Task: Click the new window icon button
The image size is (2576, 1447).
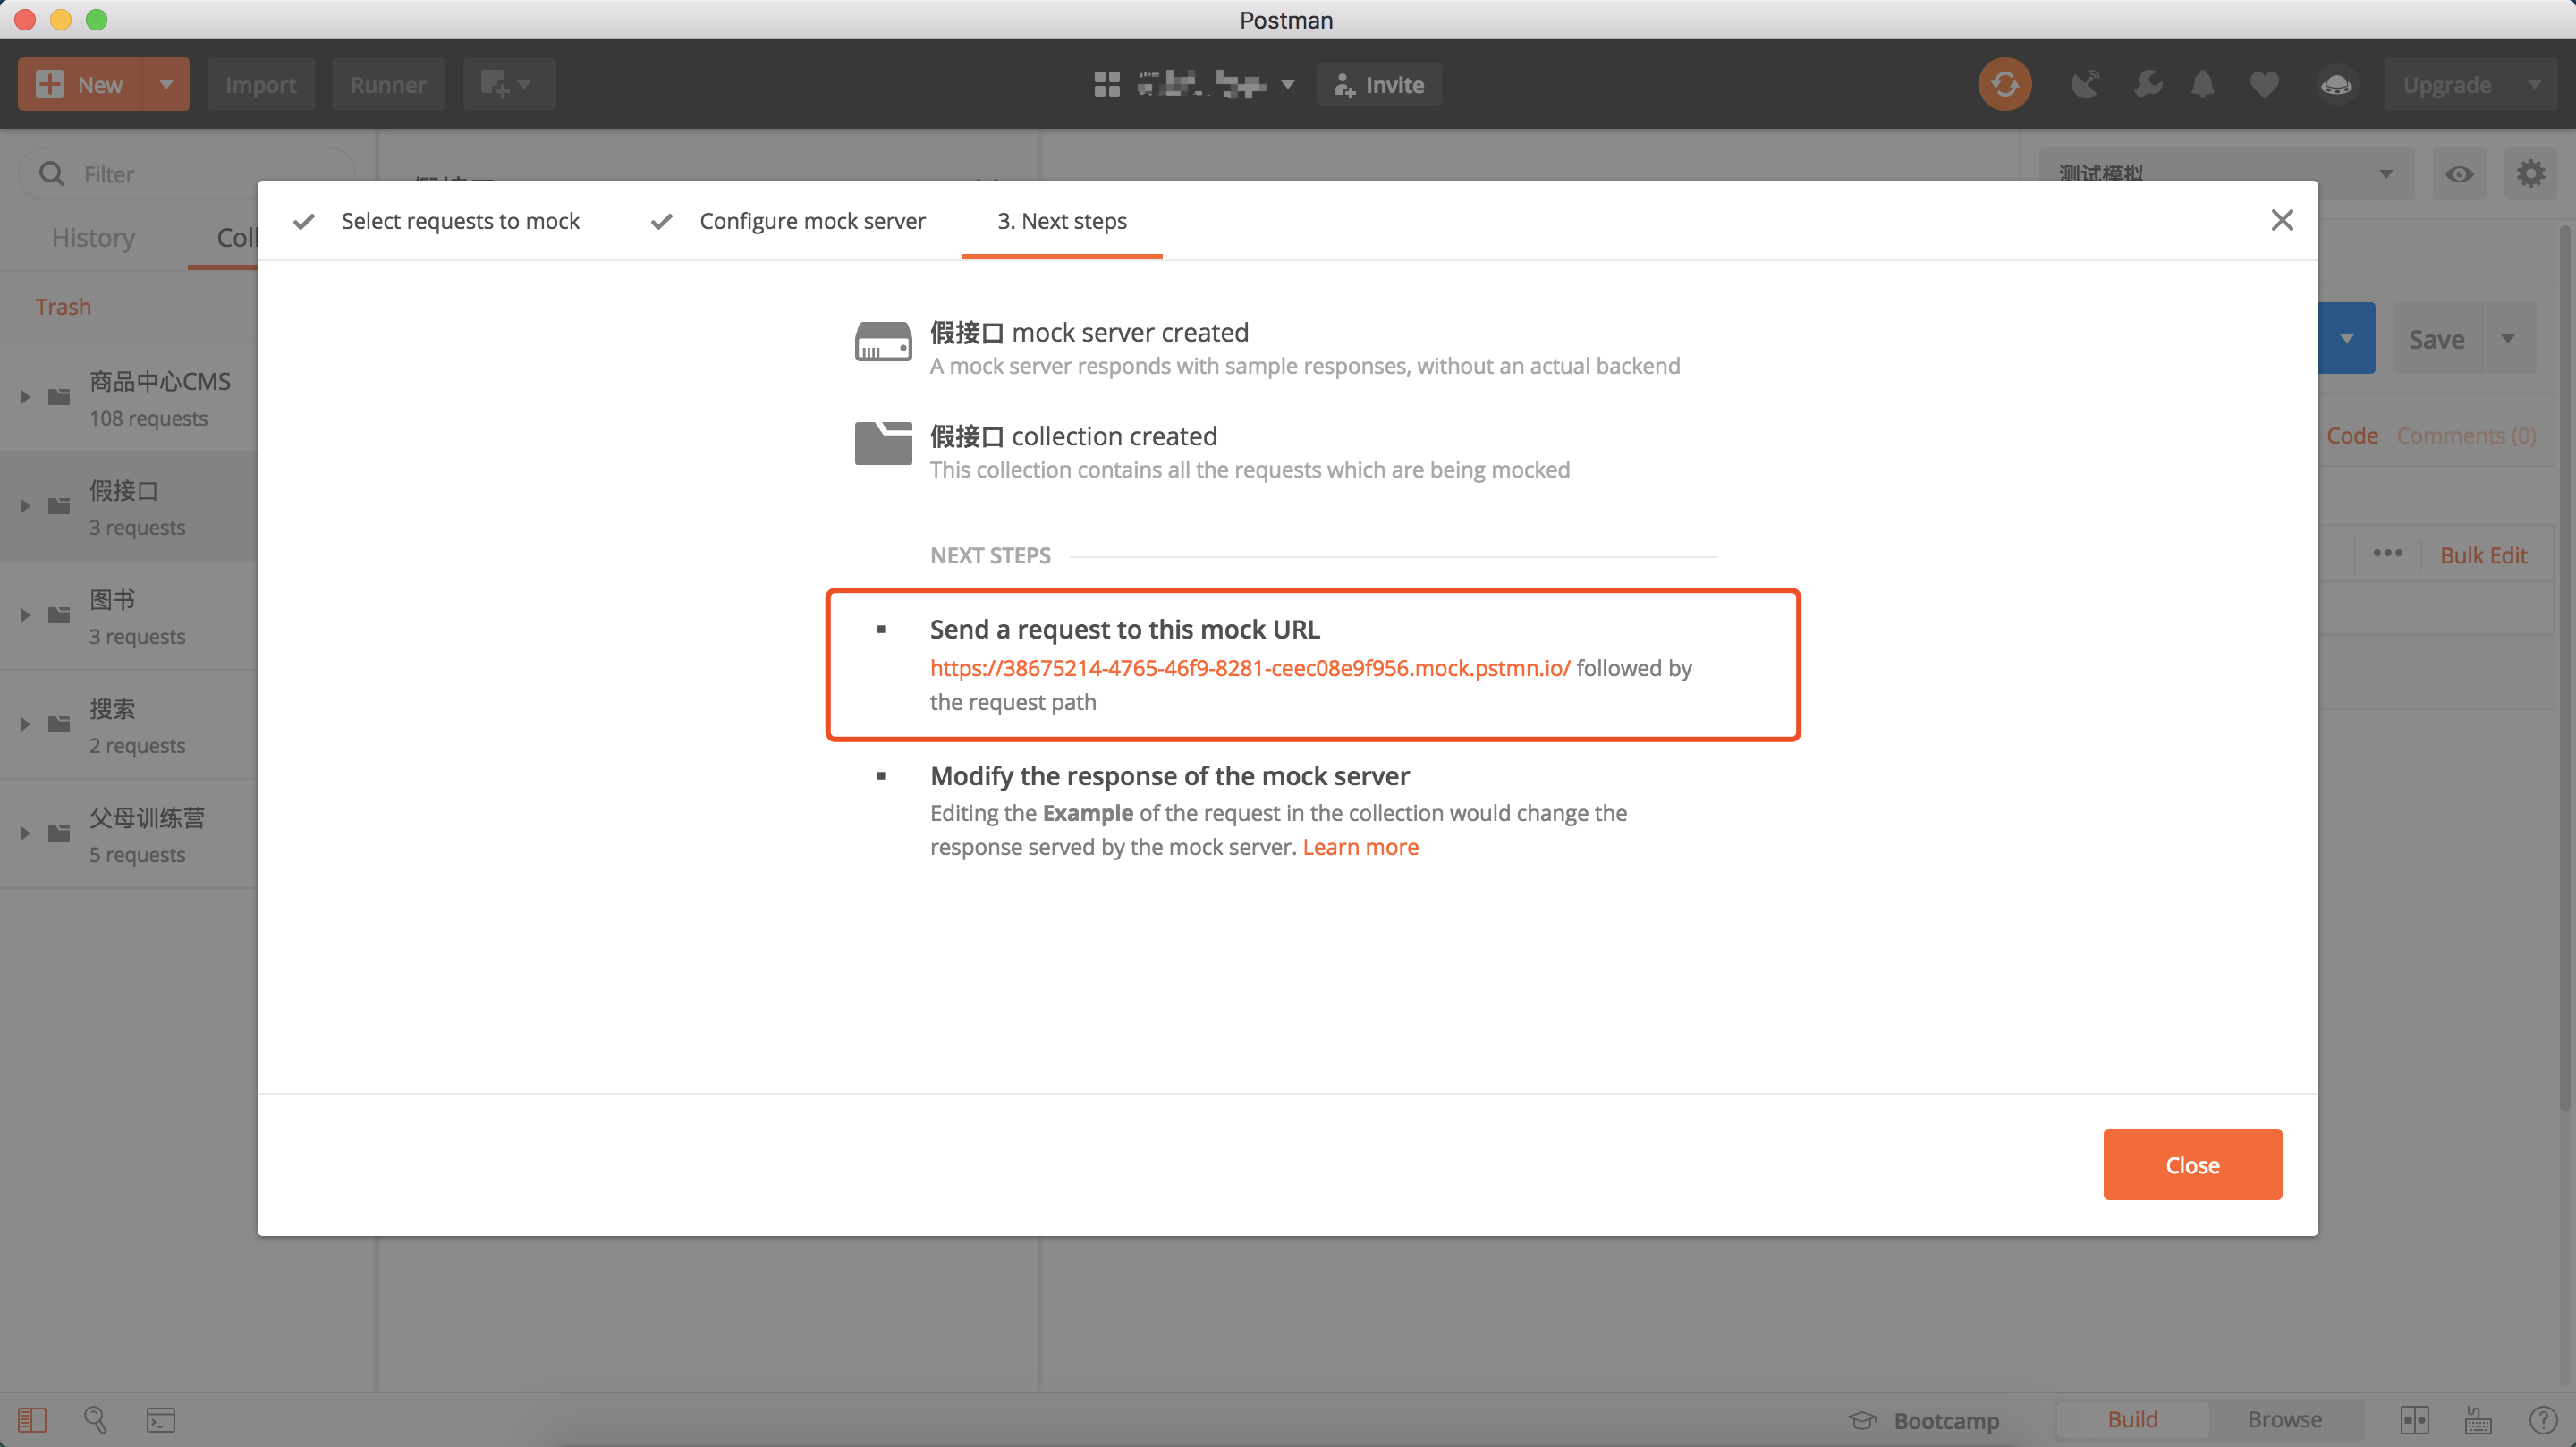Action: 508,85
